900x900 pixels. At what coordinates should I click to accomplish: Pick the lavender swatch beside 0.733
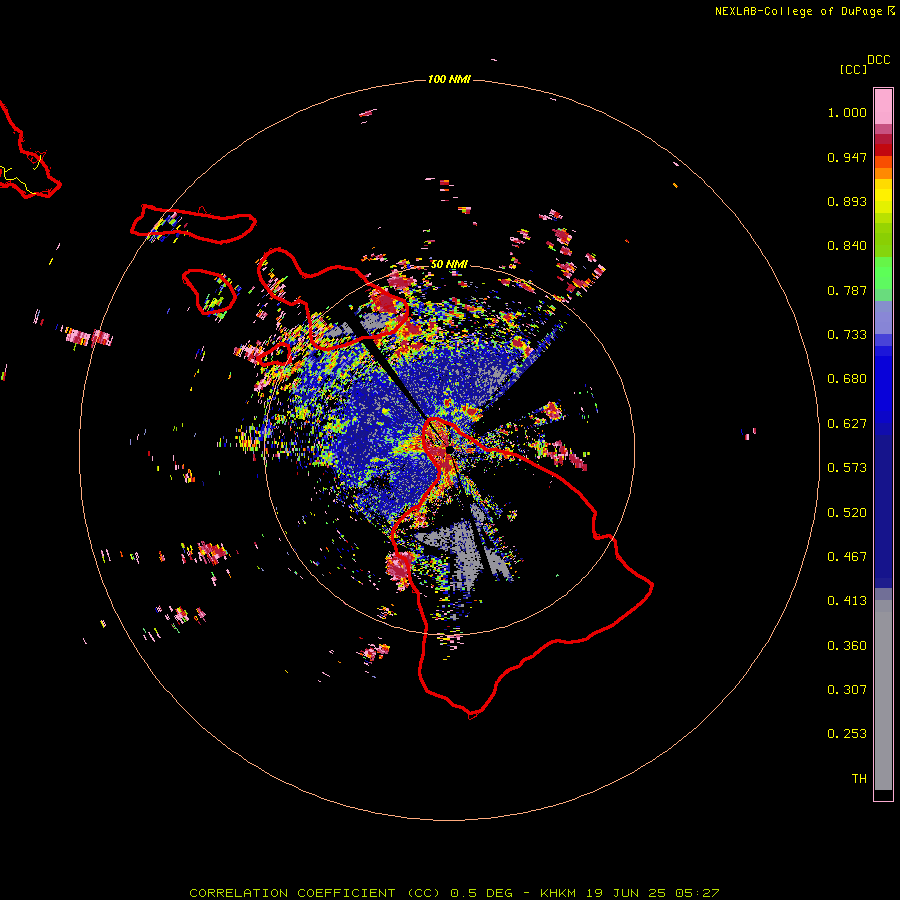(883, 318)
